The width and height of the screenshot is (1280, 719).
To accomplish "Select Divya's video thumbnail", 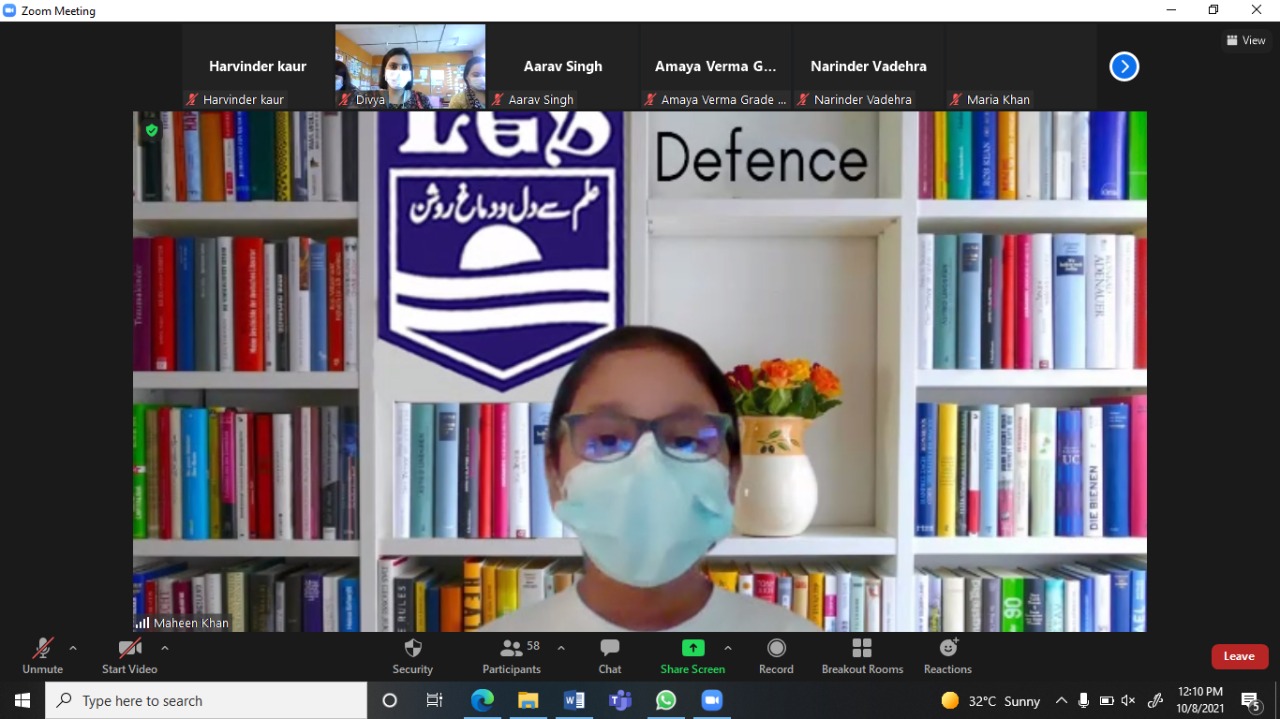I will [x=410, y=66].
